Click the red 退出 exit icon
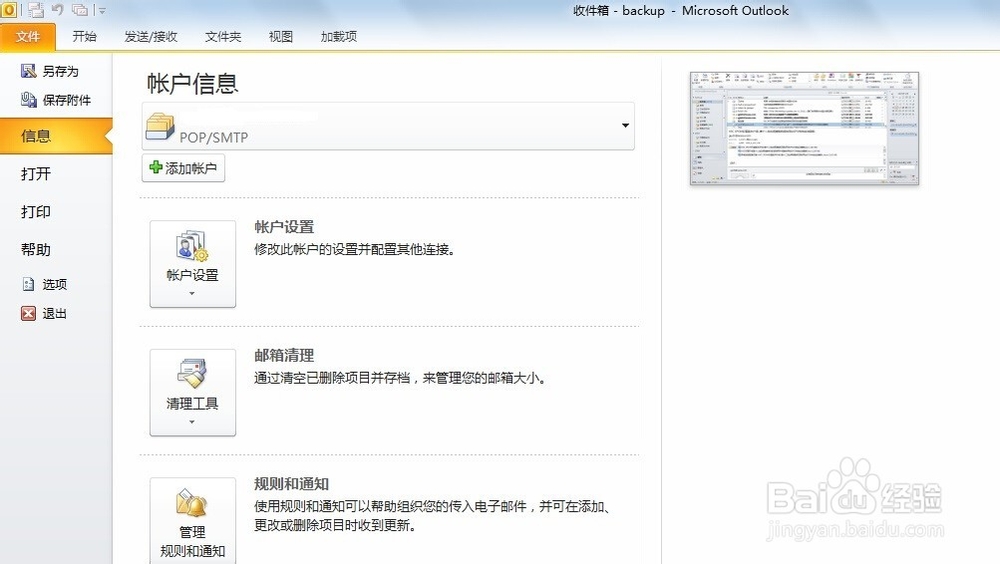1000x564 pixels. [x=28, y=313]
